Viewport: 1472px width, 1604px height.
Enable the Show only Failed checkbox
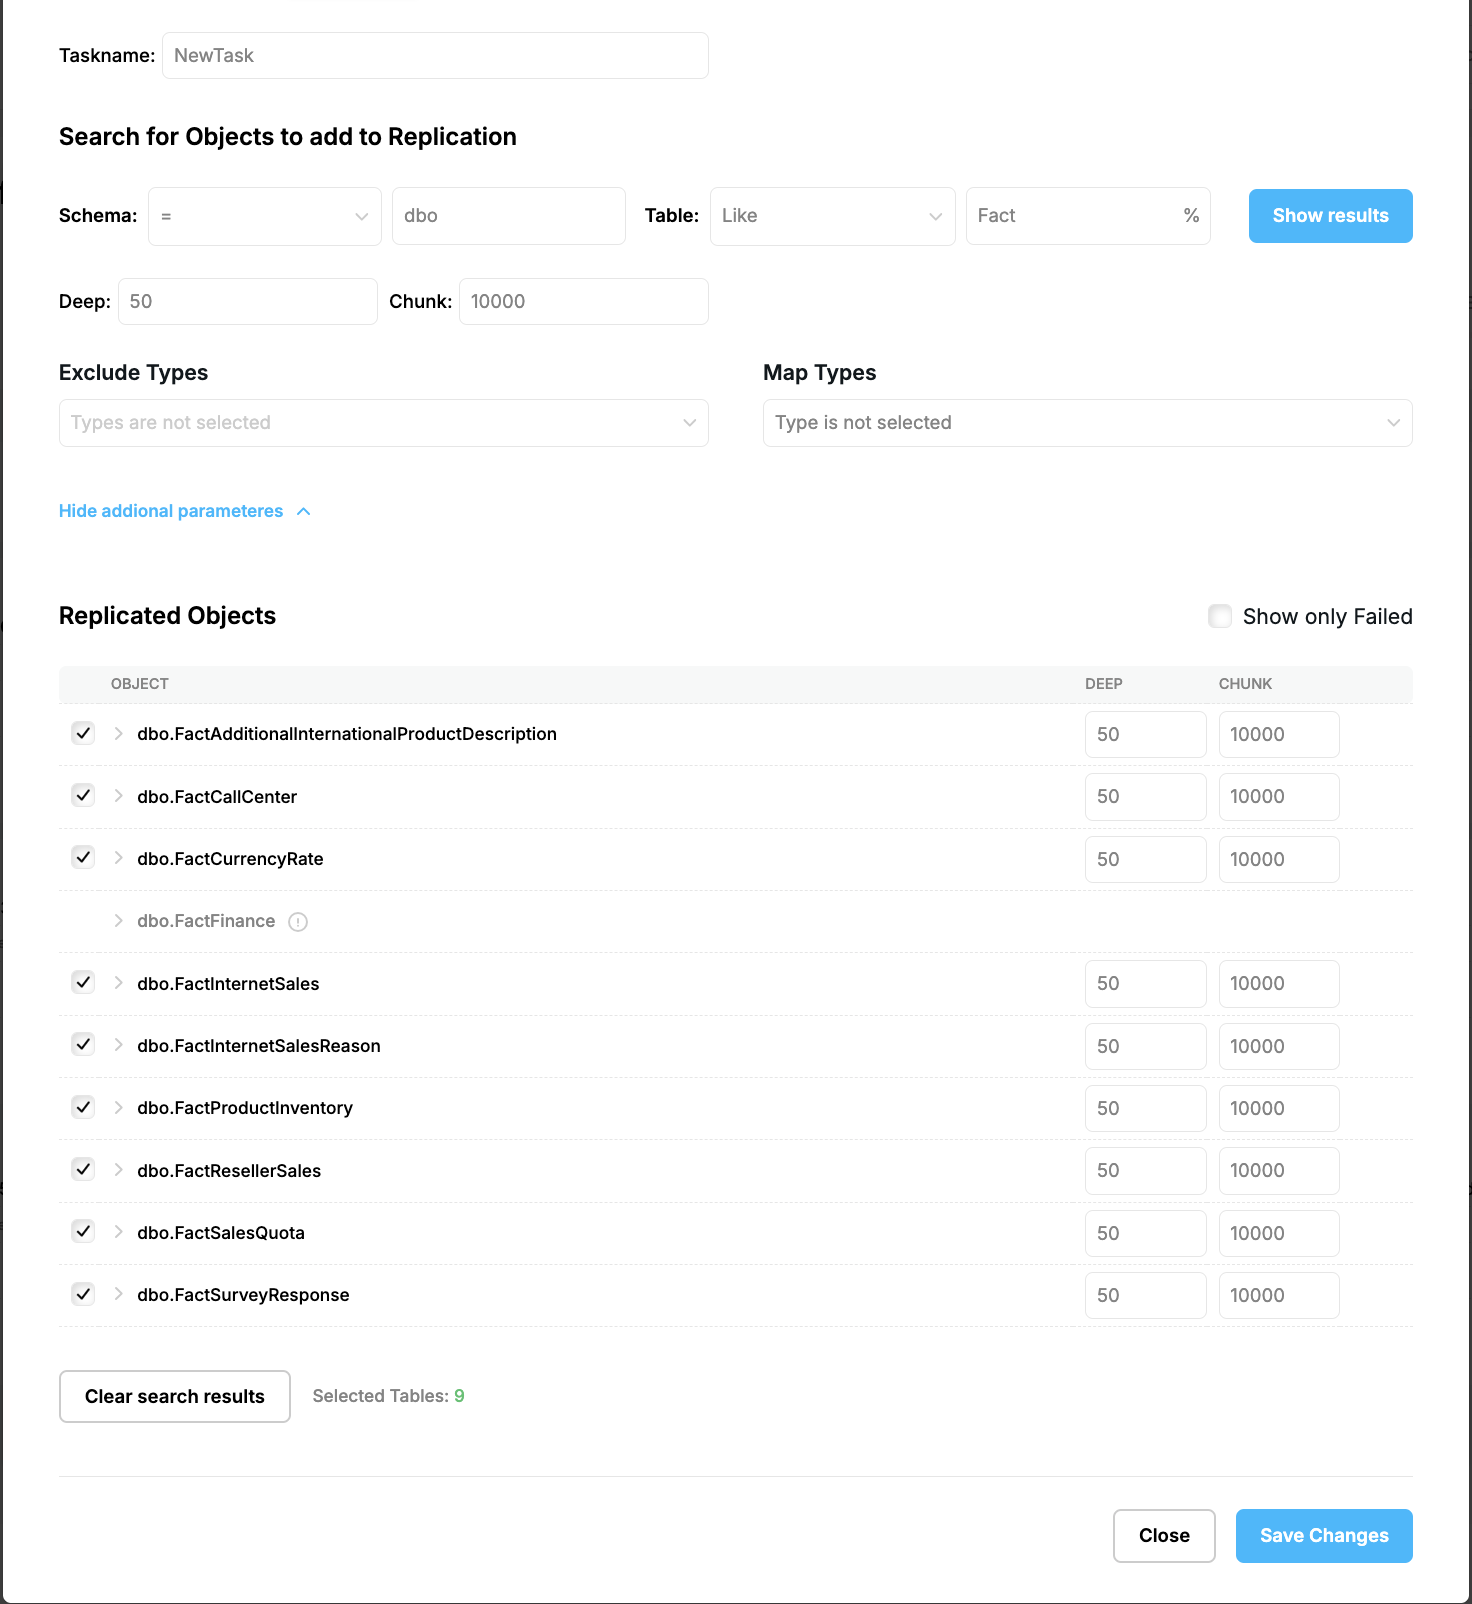1220,616
